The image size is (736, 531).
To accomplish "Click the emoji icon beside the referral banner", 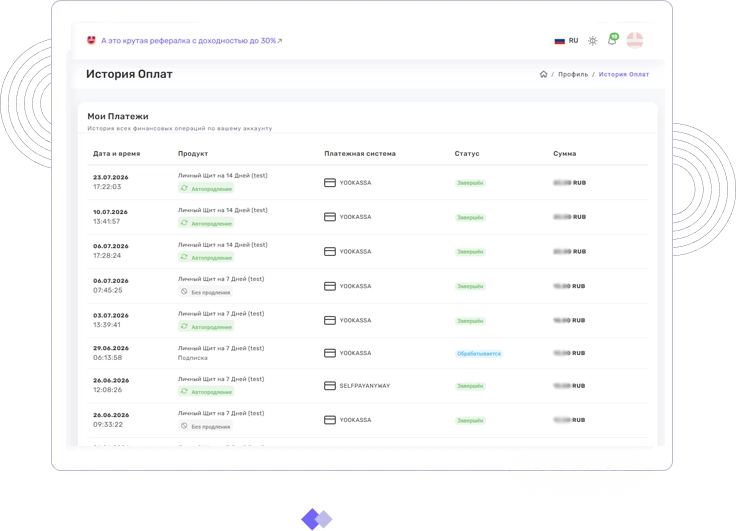I will pyautogui.click(x=91, y=40).
